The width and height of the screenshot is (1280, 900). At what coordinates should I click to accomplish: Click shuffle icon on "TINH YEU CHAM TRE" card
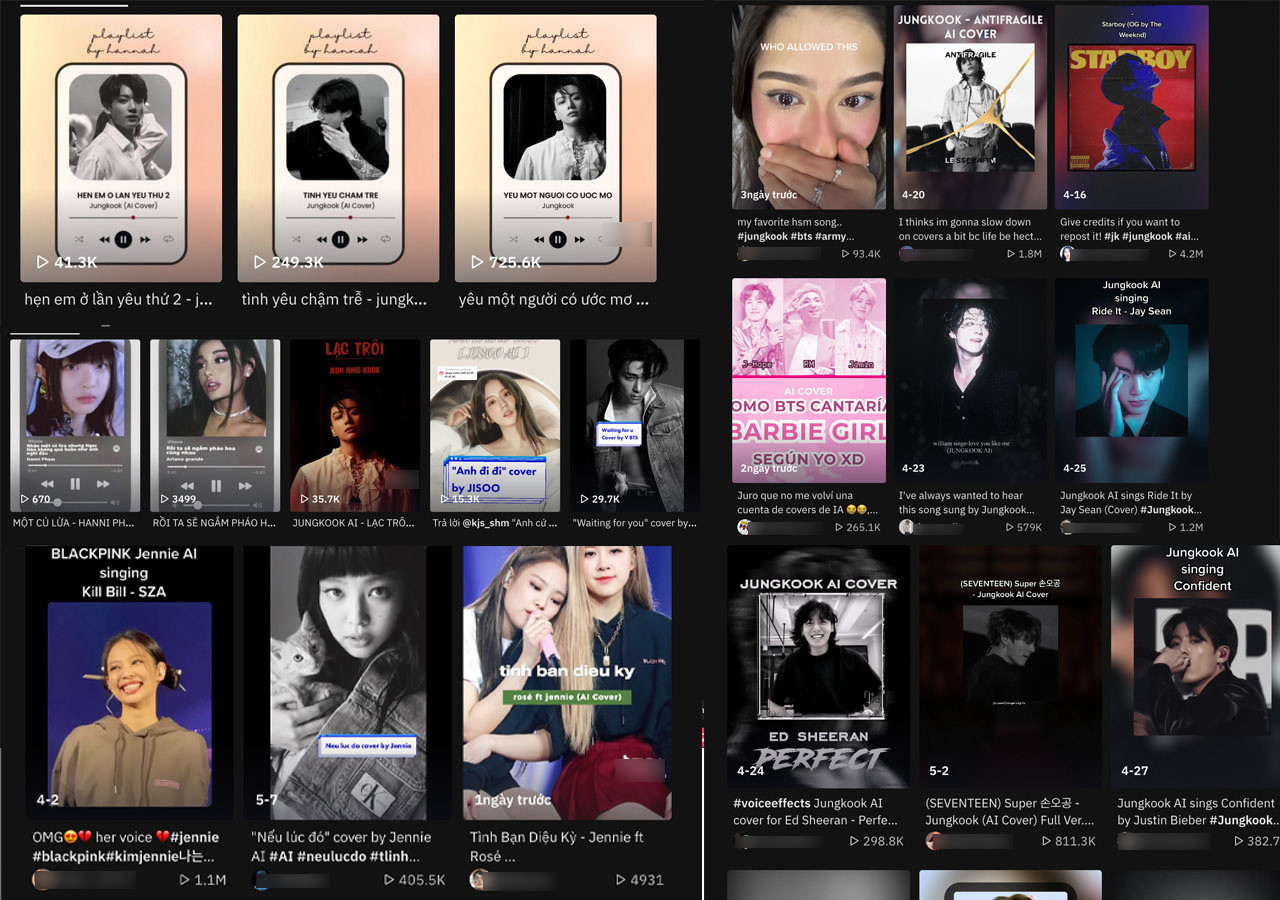(296, 239)
